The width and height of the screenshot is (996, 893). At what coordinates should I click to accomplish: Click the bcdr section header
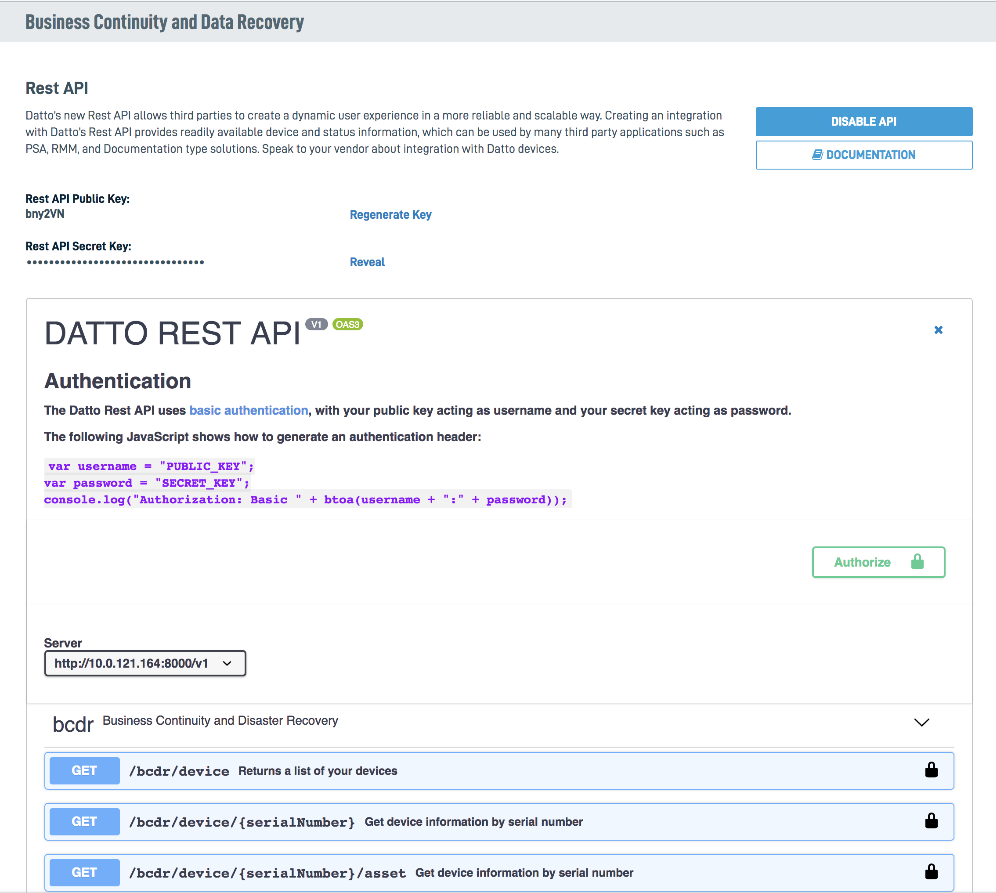click(72, 722)
